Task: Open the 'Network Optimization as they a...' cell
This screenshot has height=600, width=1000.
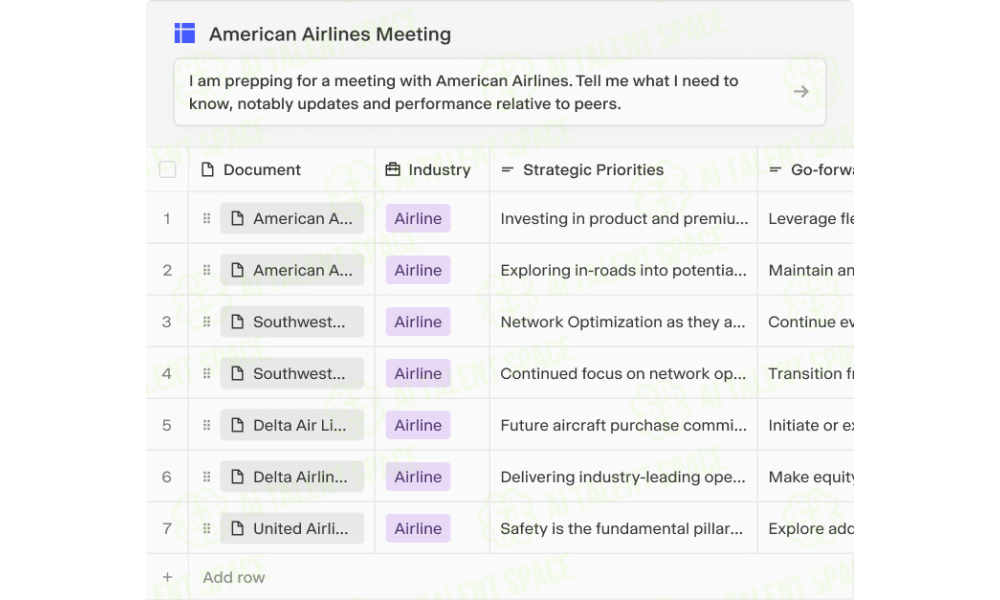Action: [x=624, y=321]
